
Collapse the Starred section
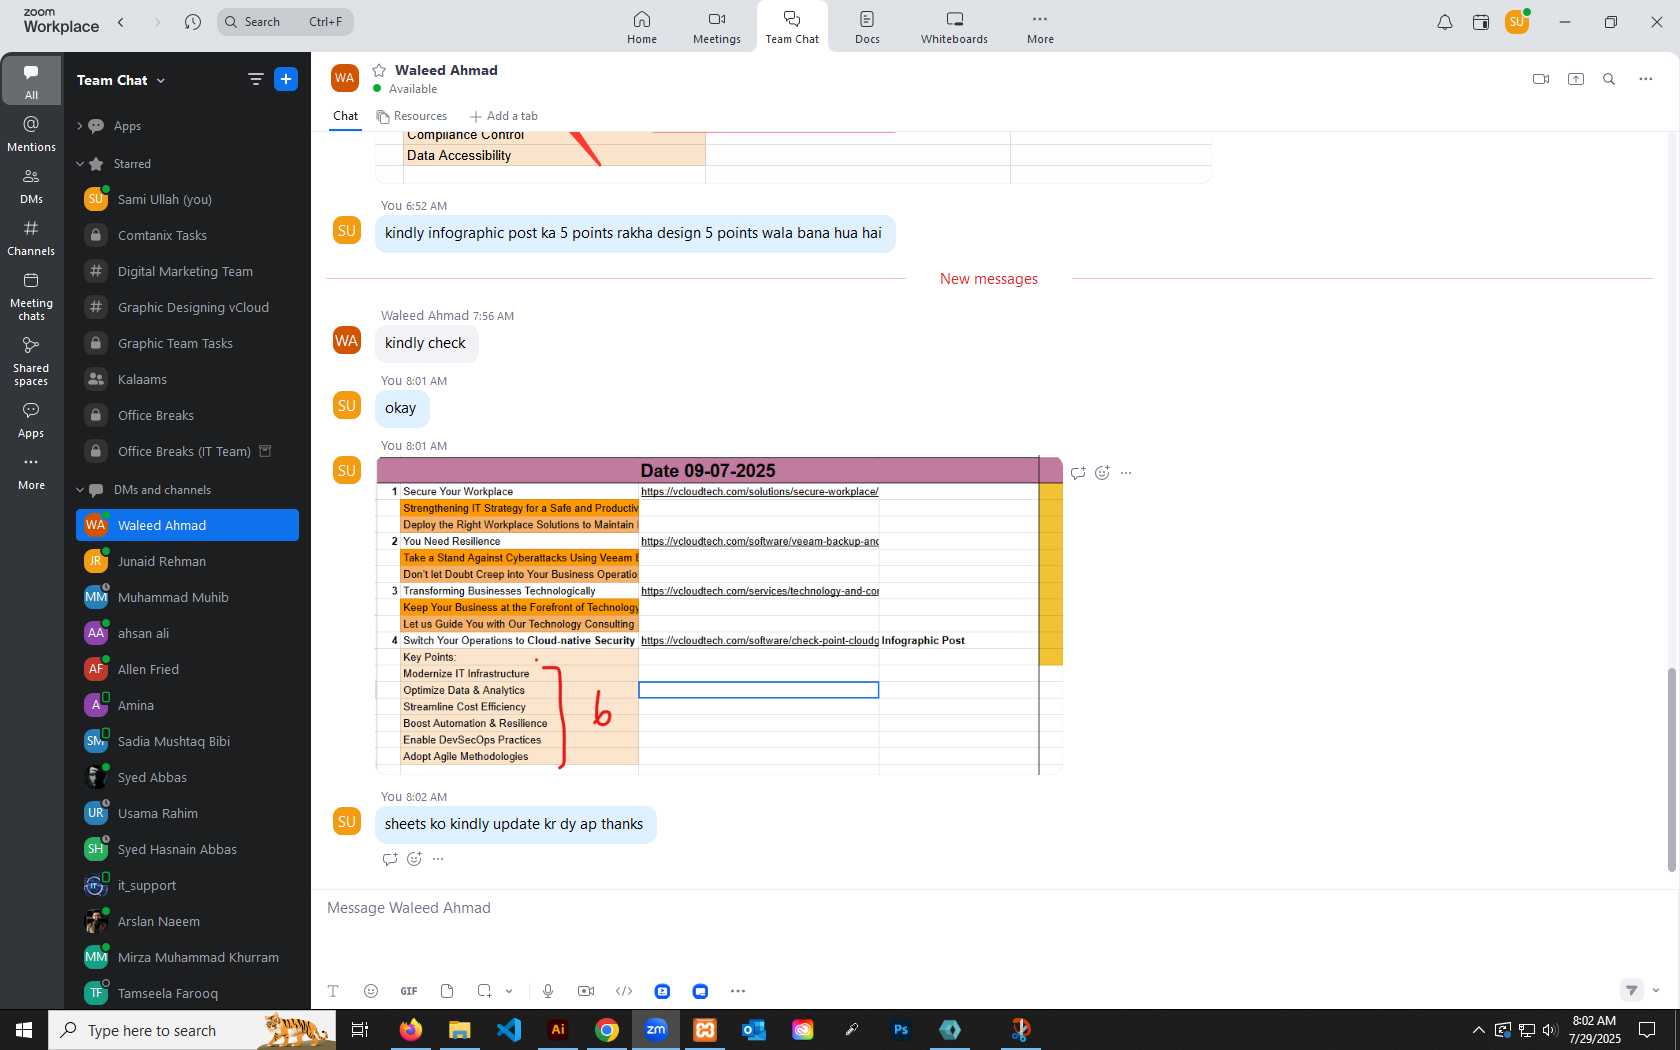(x=79, y=164)
